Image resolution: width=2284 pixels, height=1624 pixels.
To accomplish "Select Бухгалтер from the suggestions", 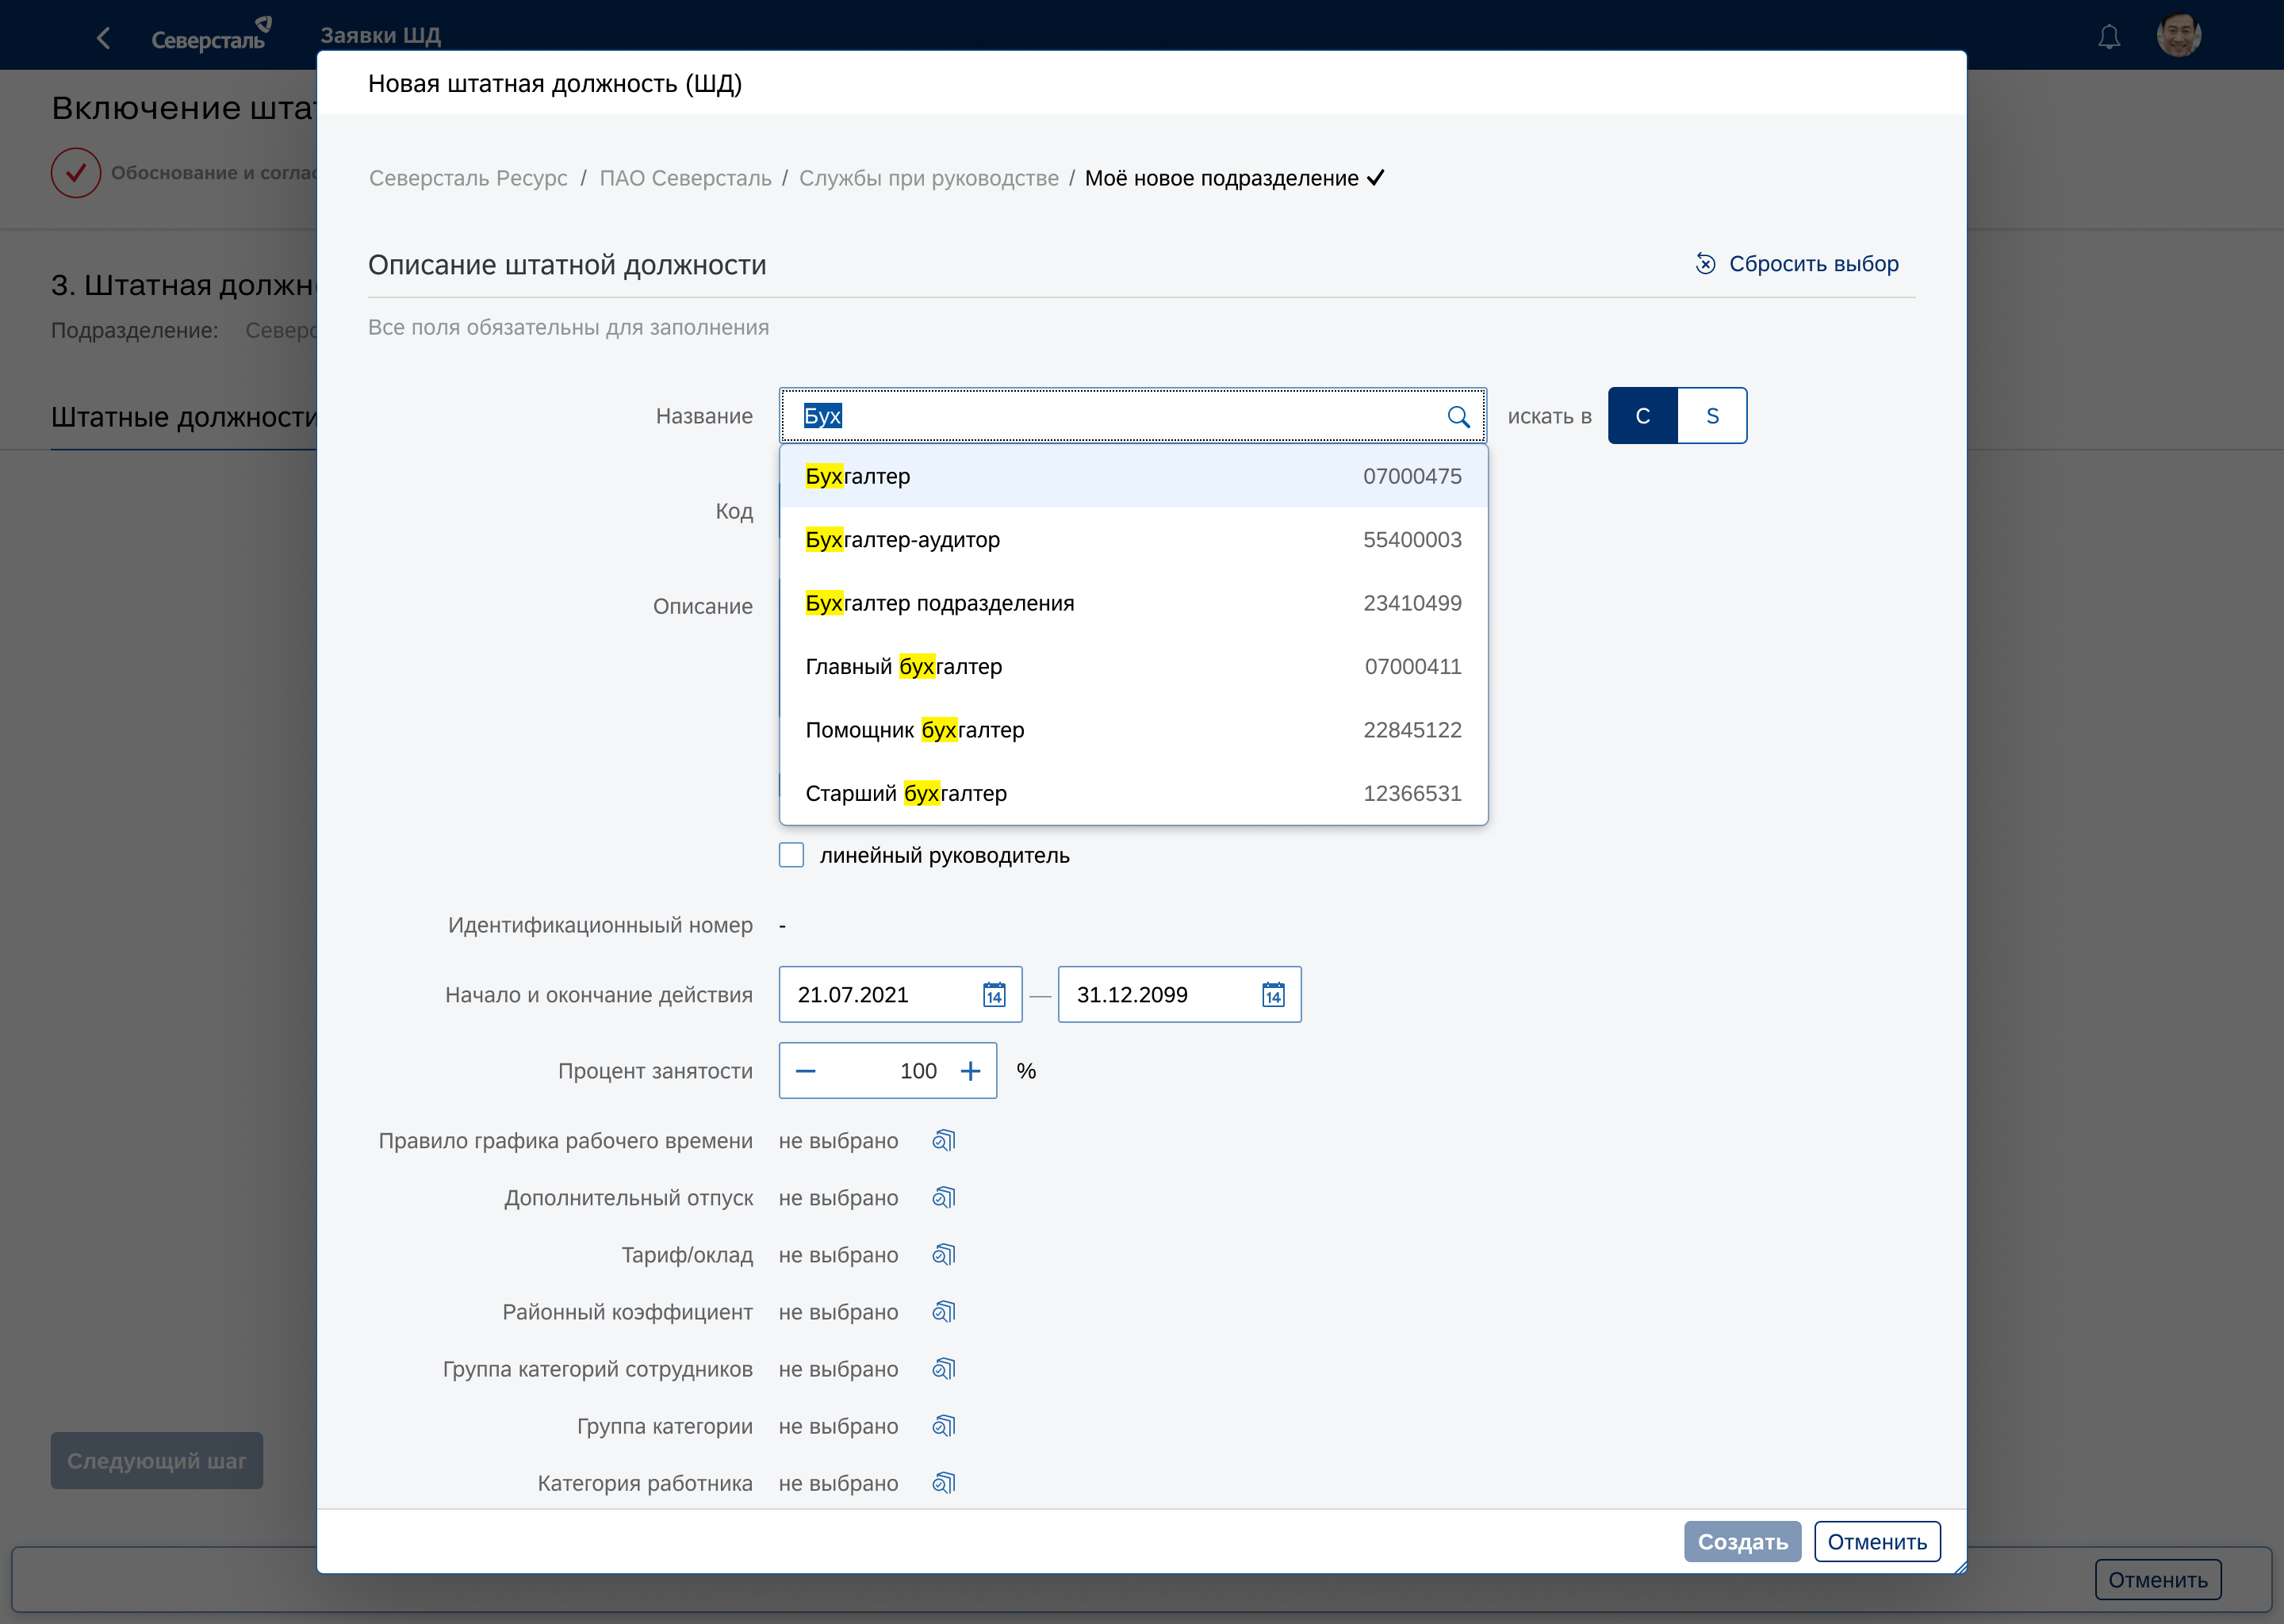I will click(1134, 477).
